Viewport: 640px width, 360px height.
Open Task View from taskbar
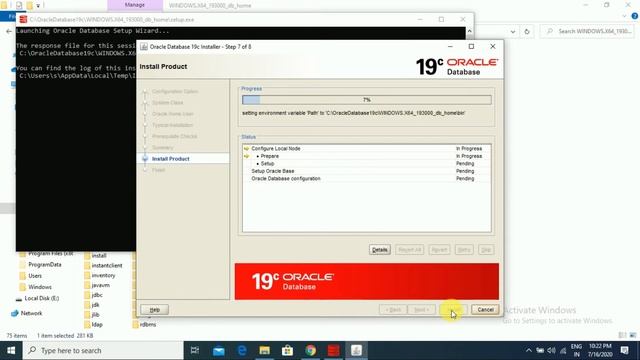tap(195, 351)
